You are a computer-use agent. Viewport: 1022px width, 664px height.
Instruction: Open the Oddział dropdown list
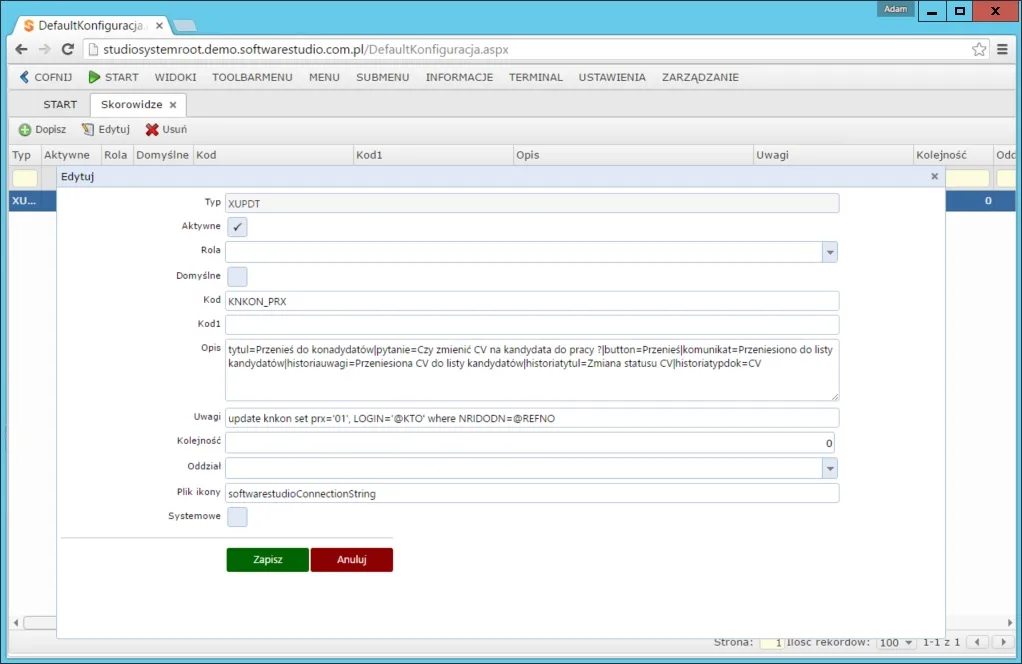coord(830,469)
